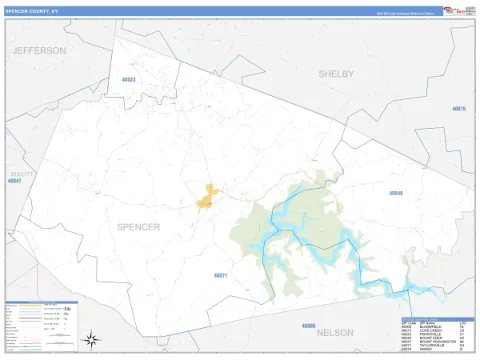480x360 pixels.
Task: Click the scale bar in the legend
Action: [x=60, y=344]
